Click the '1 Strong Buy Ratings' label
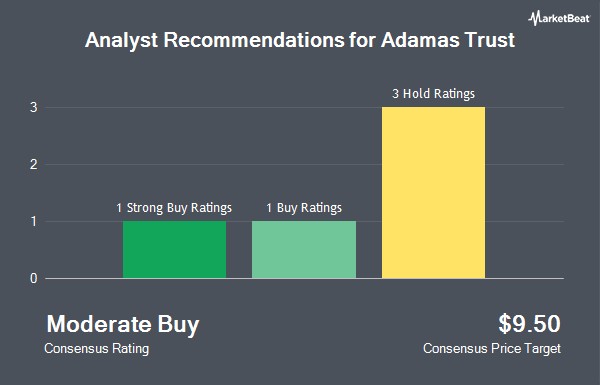The width and height of the screenshot is (600, 385). click(174, 208)
